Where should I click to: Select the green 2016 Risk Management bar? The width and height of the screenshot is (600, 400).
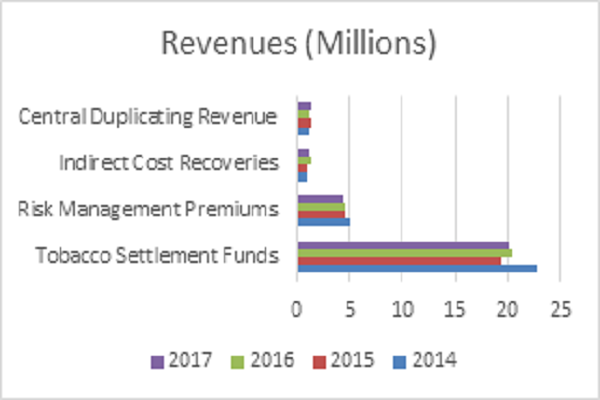coord(321,207)
